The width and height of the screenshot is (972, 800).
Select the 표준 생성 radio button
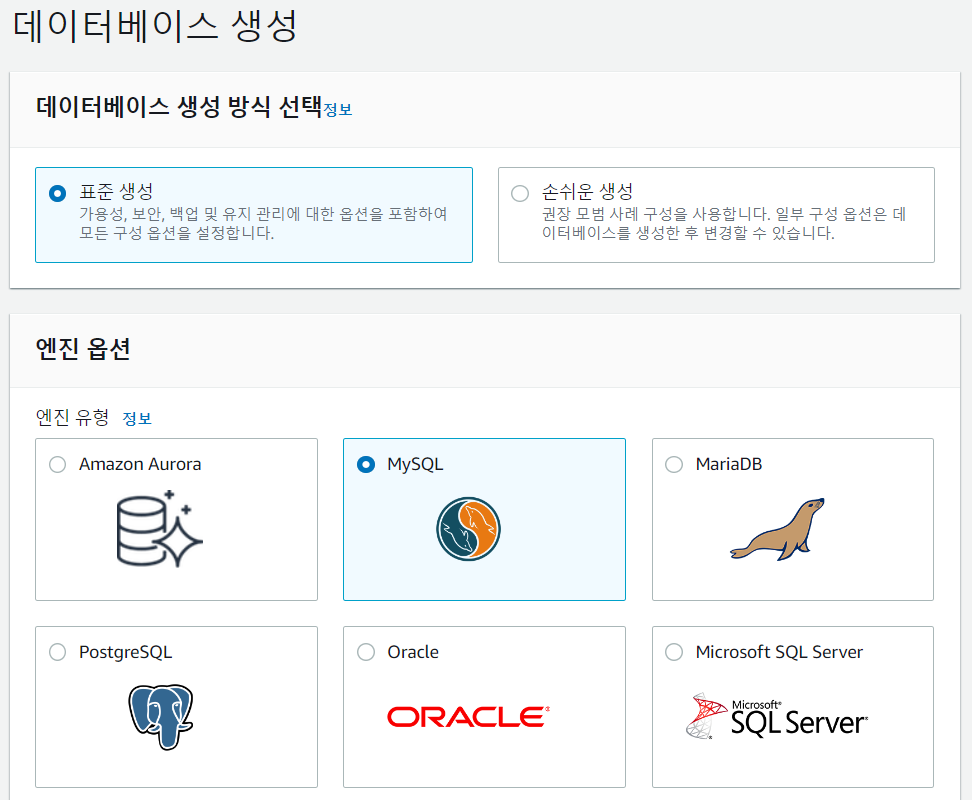58,193
